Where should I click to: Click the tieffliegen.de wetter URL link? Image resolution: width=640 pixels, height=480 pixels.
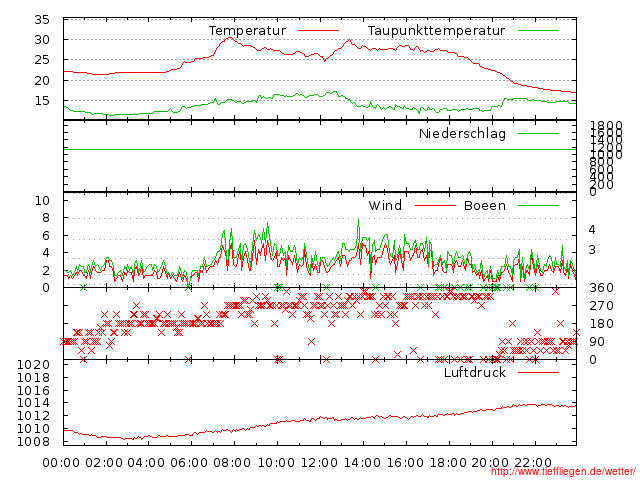pos(563,472)
